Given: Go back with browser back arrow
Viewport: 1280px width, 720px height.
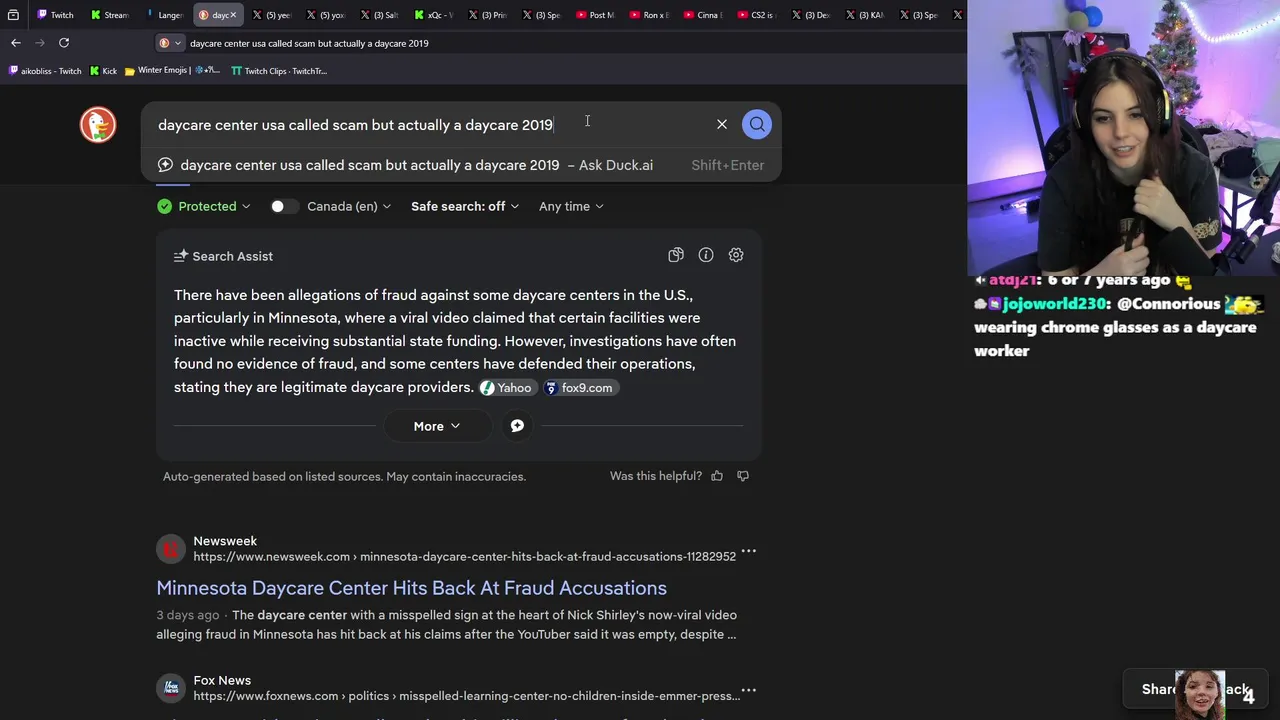Looking at the screenshot, I should point(15,43).
